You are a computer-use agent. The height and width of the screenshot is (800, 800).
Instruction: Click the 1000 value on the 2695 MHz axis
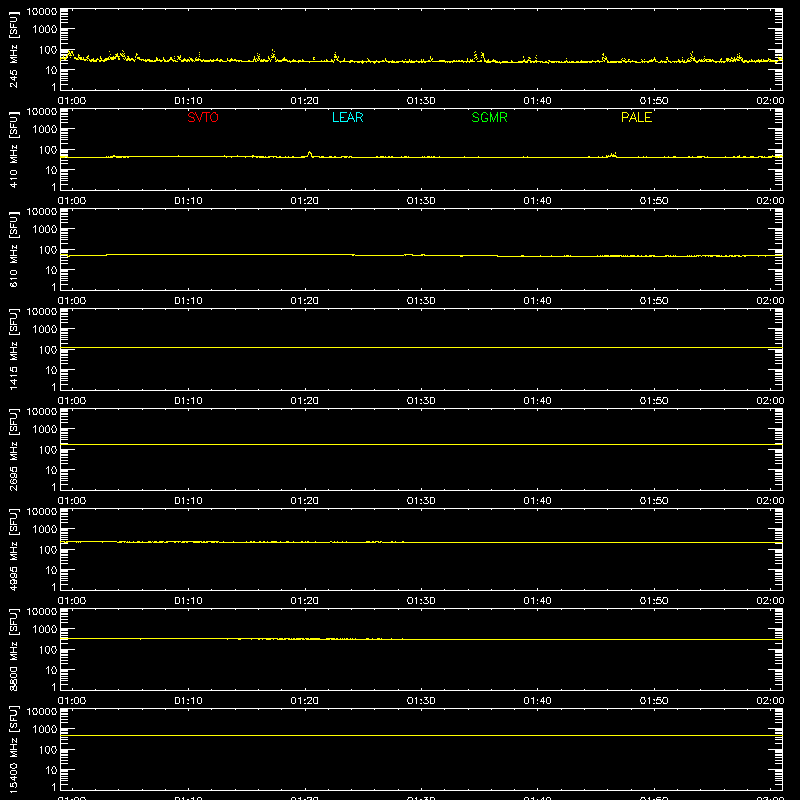click(45, 430)
